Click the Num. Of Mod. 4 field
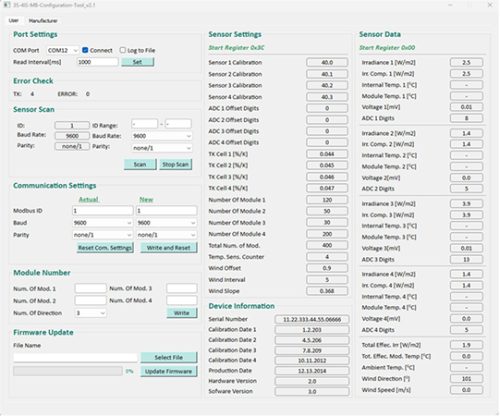 point(182,300)
